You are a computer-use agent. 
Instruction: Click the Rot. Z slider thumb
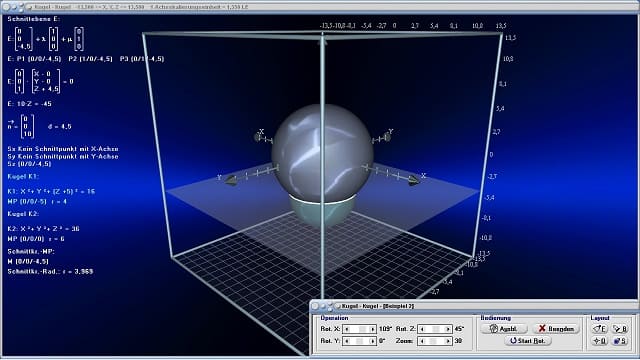tap(436, 329)
